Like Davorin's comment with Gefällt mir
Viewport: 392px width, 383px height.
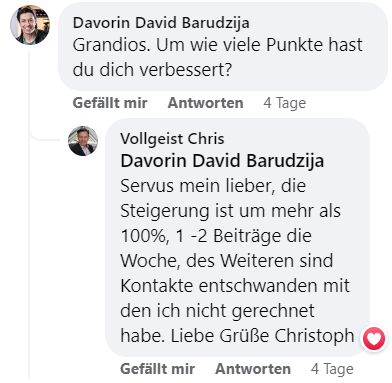click(110, 103)
